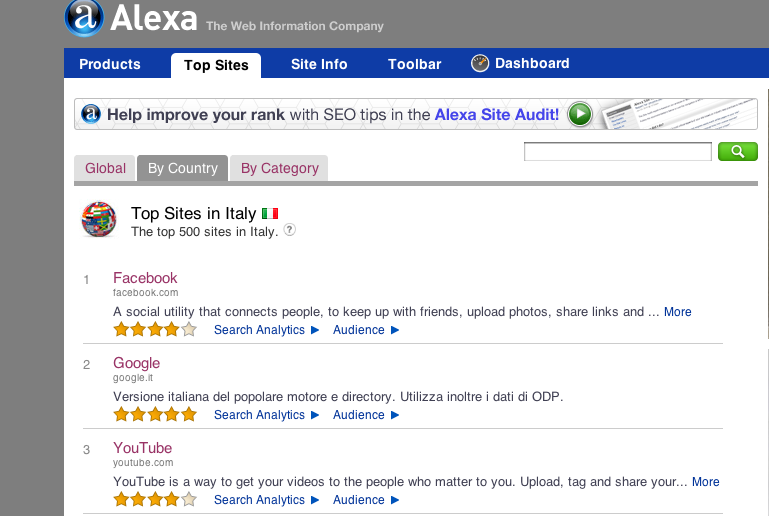Image resolution: width=769 pixels, height=516 pixels.
Task: View the Audience link for YouTube
Action: pyautogui.click(x=359, y=500)
